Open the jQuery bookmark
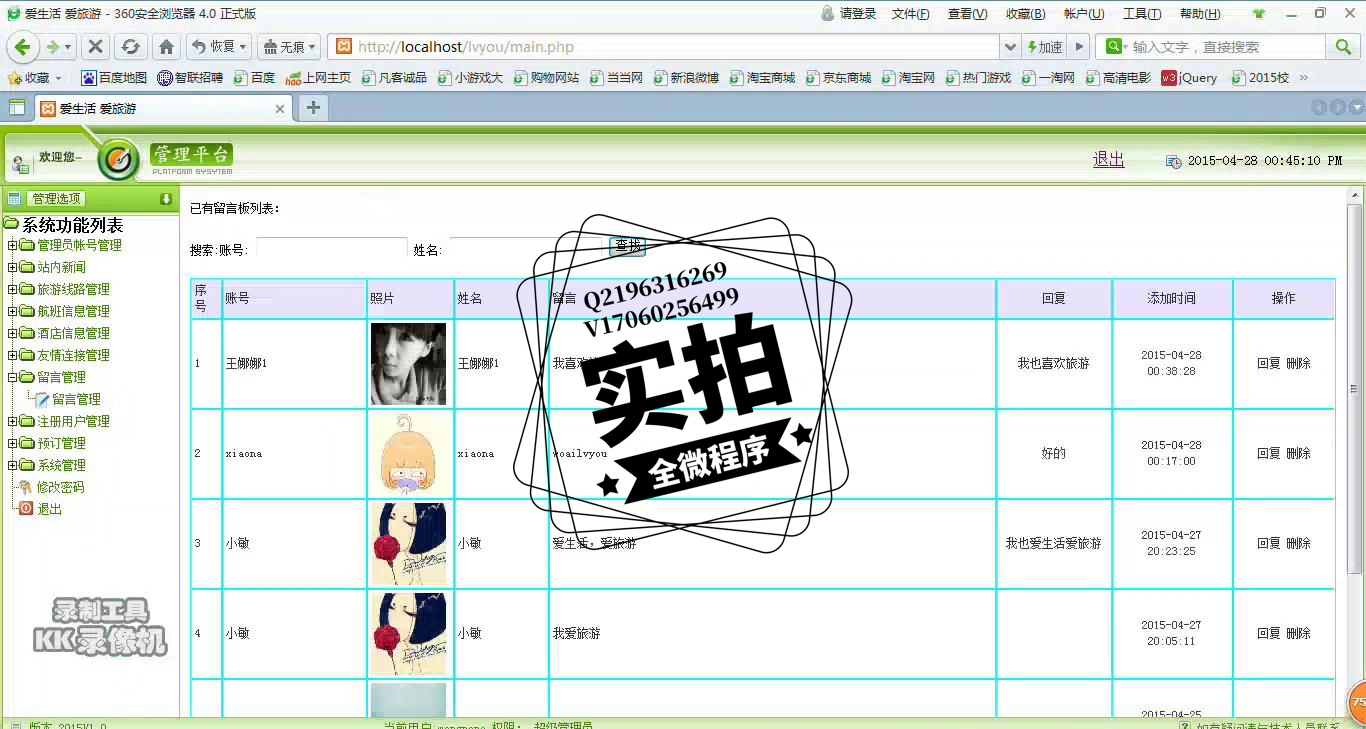Viewport: 1366px width, 729px height. (1189, 77)
